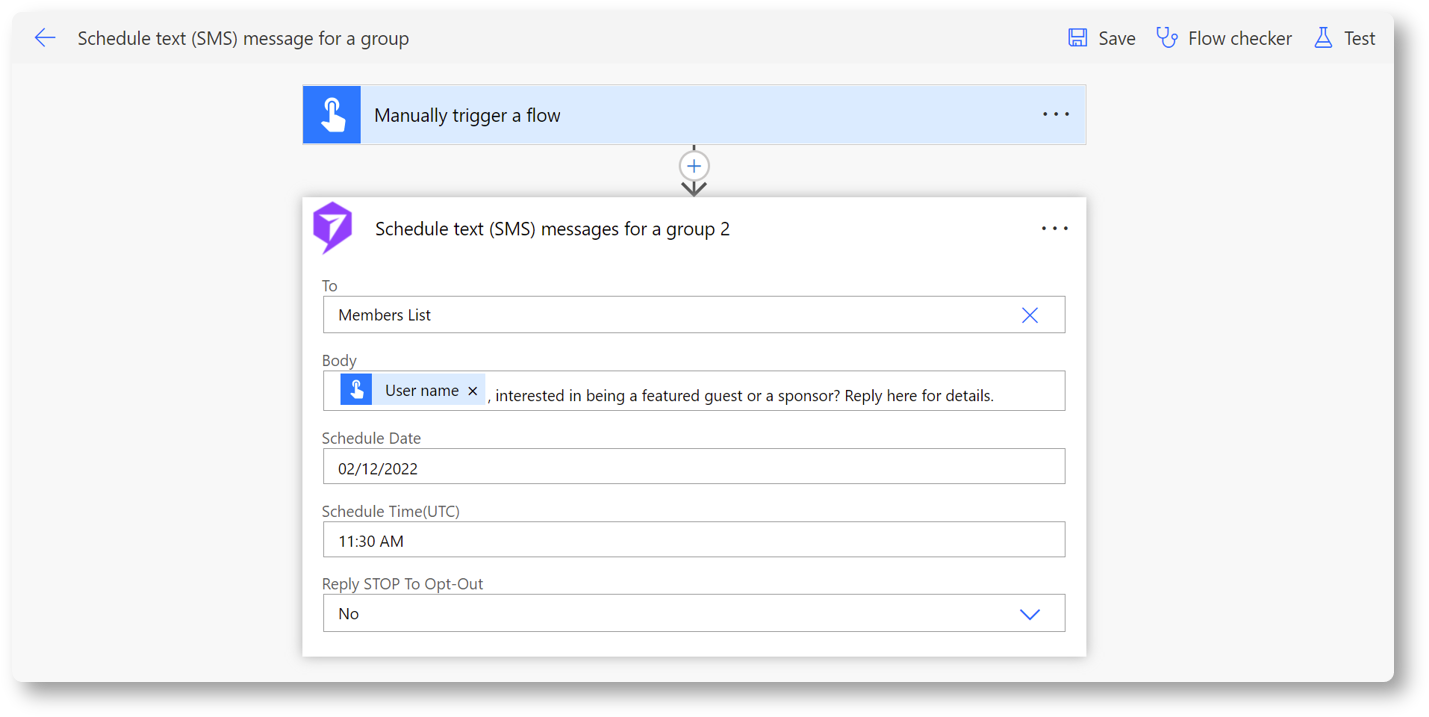This screenshot has height=717, width=1429.
Task: Click the Manually trigger a flow hand icon
Action: (x=332, y=115)
